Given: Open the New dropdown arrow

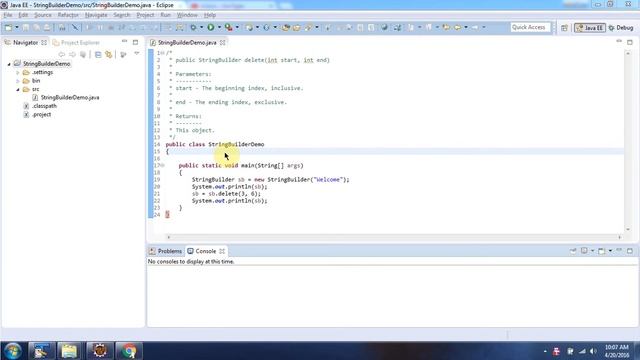Looking at the screenshot, I should pyautogui.click(x=17, y=27).
